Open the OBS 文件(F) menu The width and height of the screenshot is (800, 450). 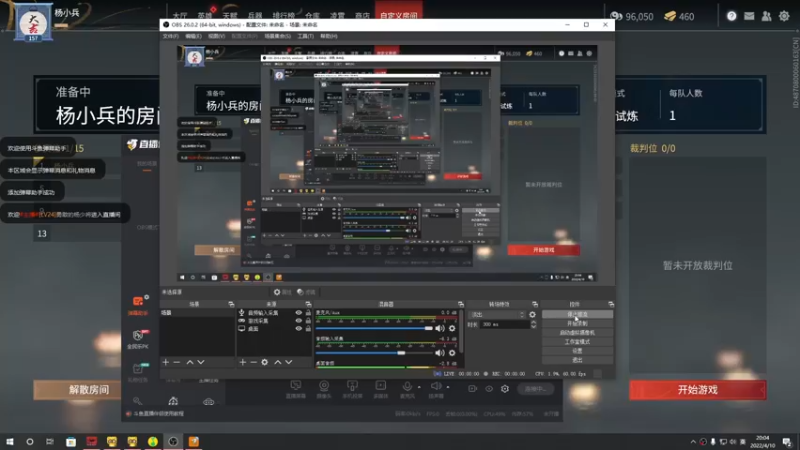click(170, 36)
